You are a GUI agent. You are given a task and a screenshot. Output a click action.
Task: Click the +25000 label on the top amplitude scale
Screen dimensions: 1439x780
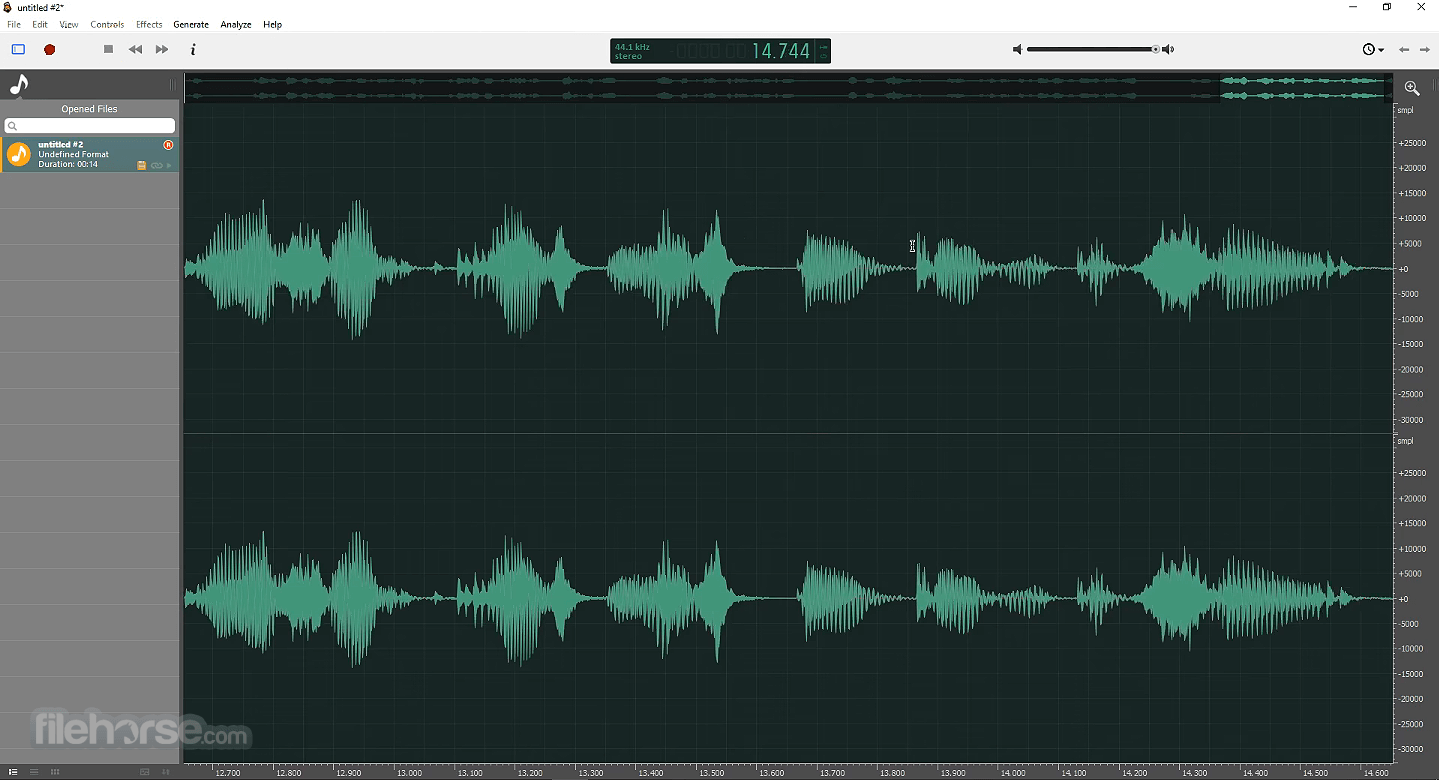coord(1410,143)
